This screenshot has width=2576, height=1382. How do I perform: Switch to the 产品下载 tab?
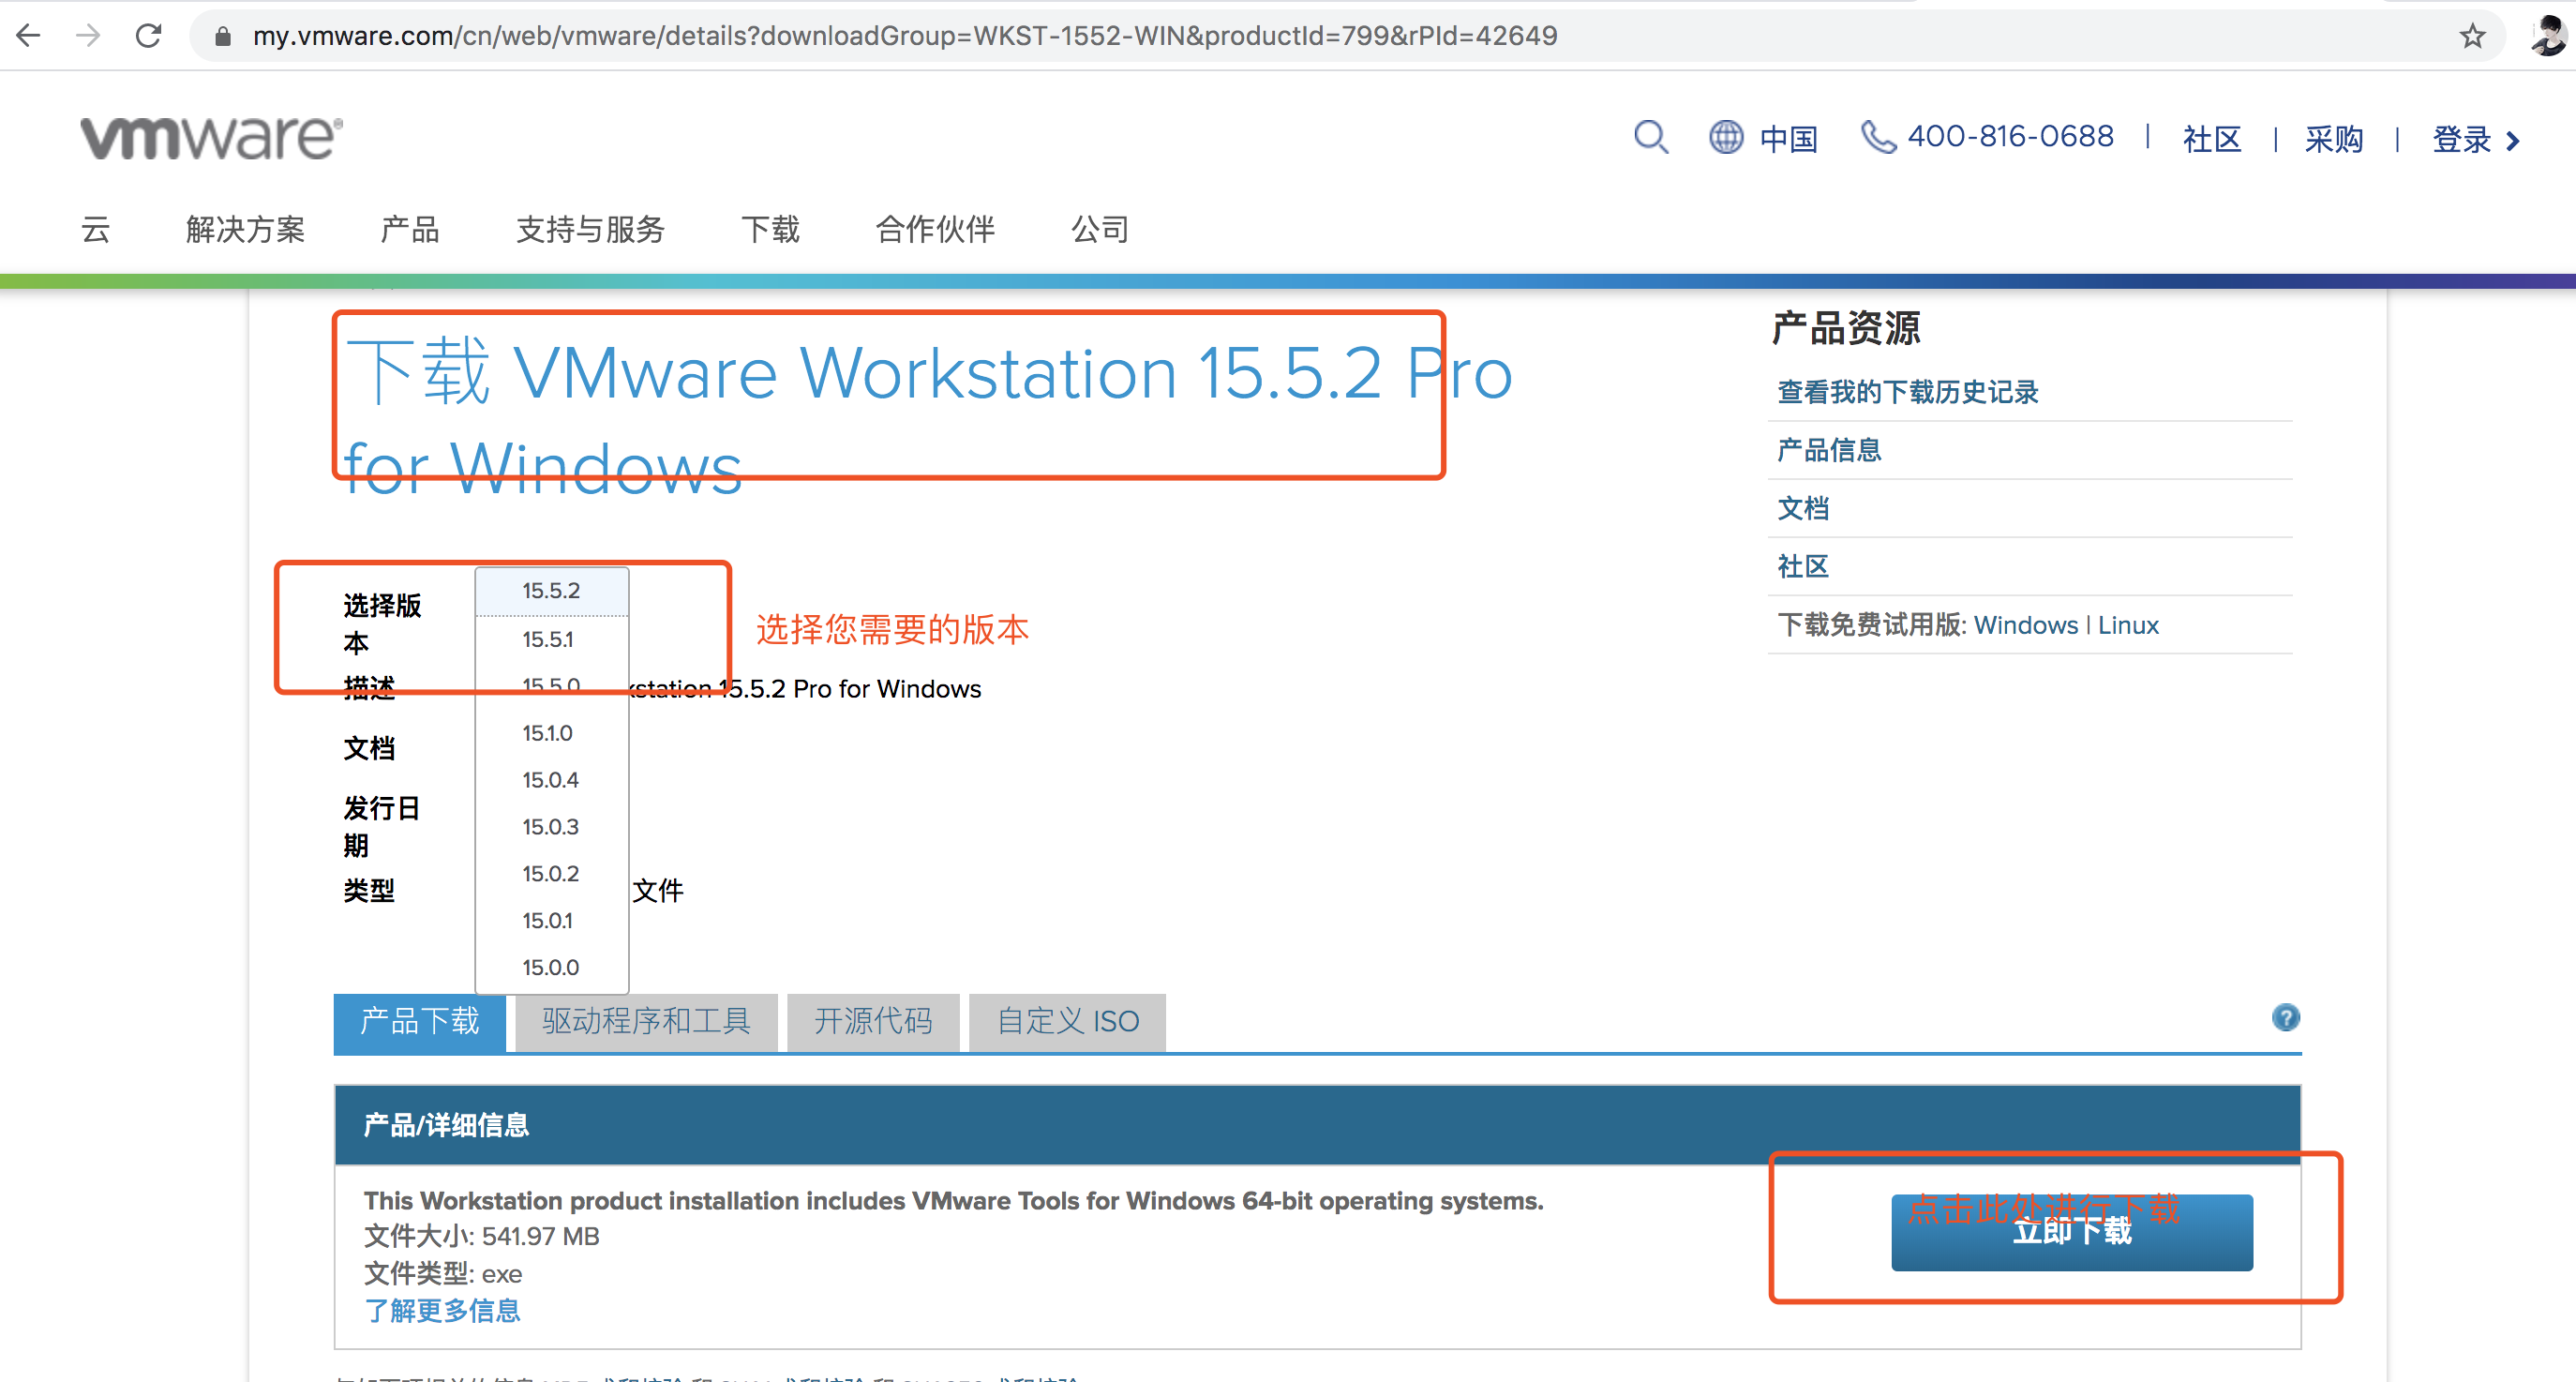(420, 1022)
